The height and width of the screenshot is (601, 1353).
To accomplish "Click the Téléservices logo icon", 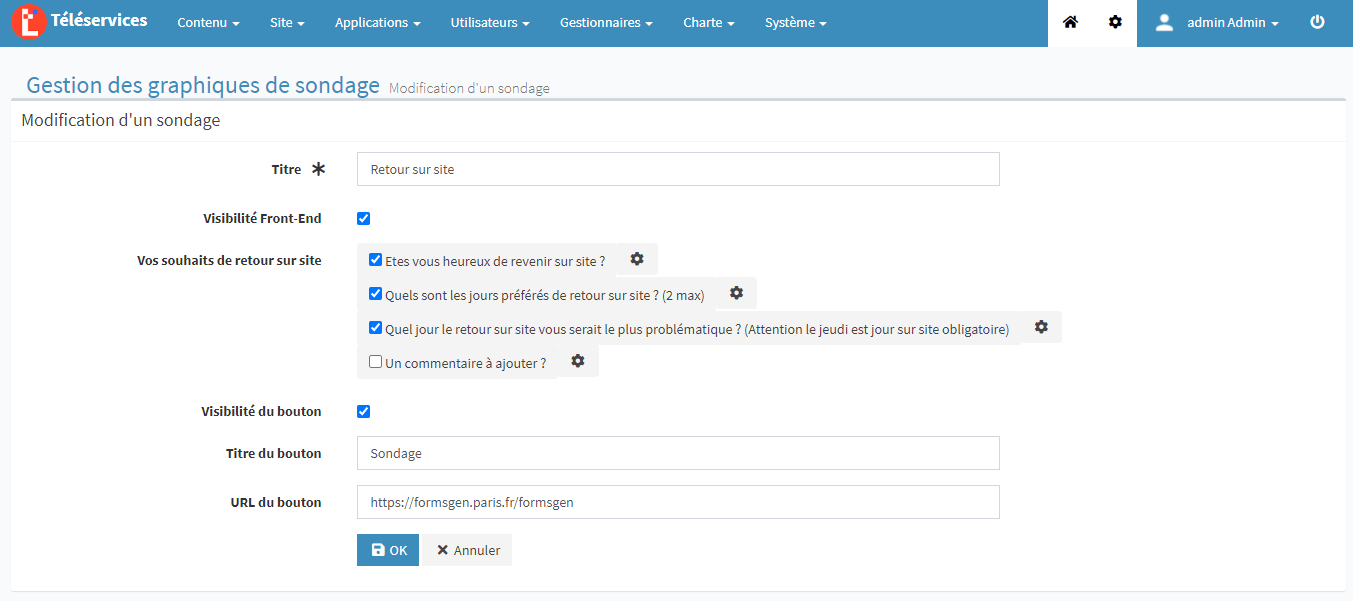I will pos(30,22).
